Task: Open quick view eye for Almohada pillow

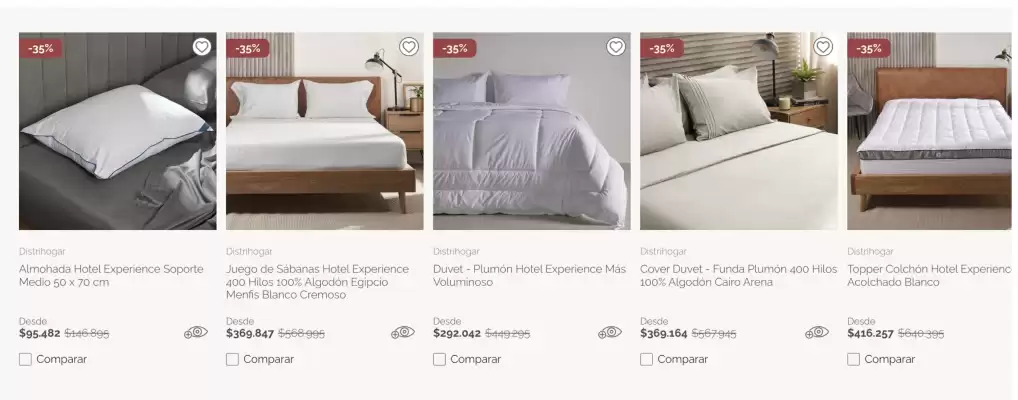Action: pyautogui.click(x=196, y=332)
